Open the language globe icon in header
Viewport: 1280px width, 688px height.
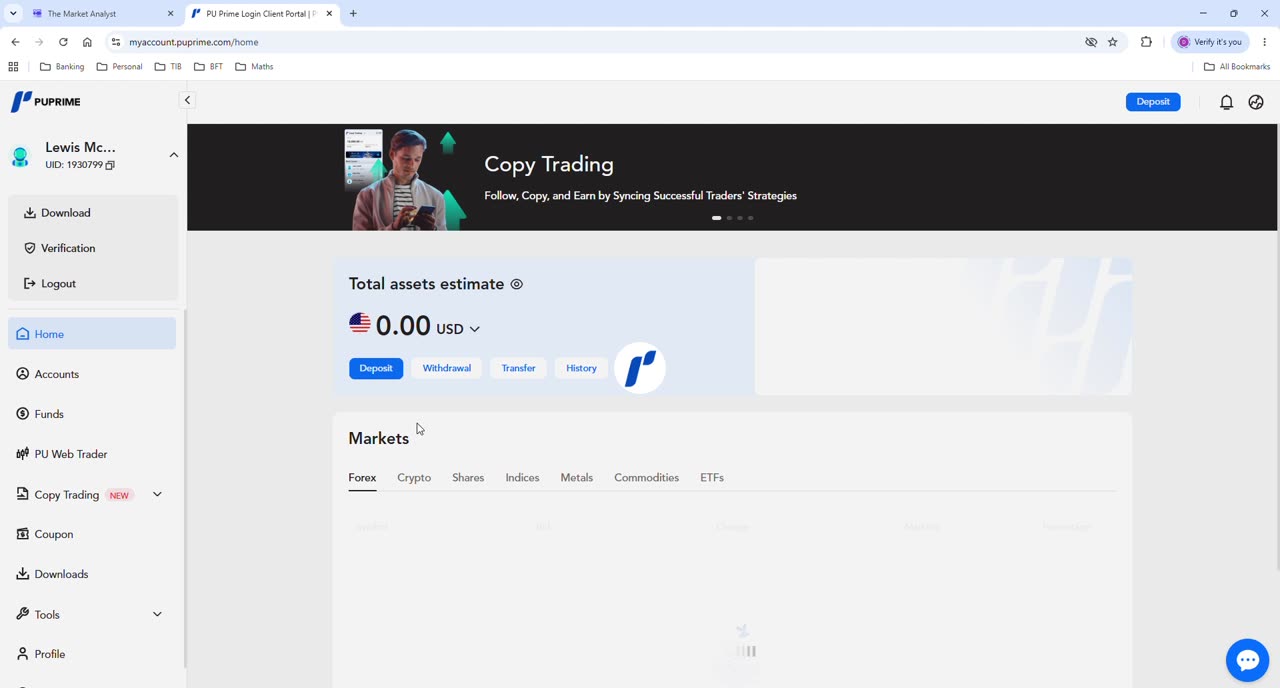[x=1256, y=102]
